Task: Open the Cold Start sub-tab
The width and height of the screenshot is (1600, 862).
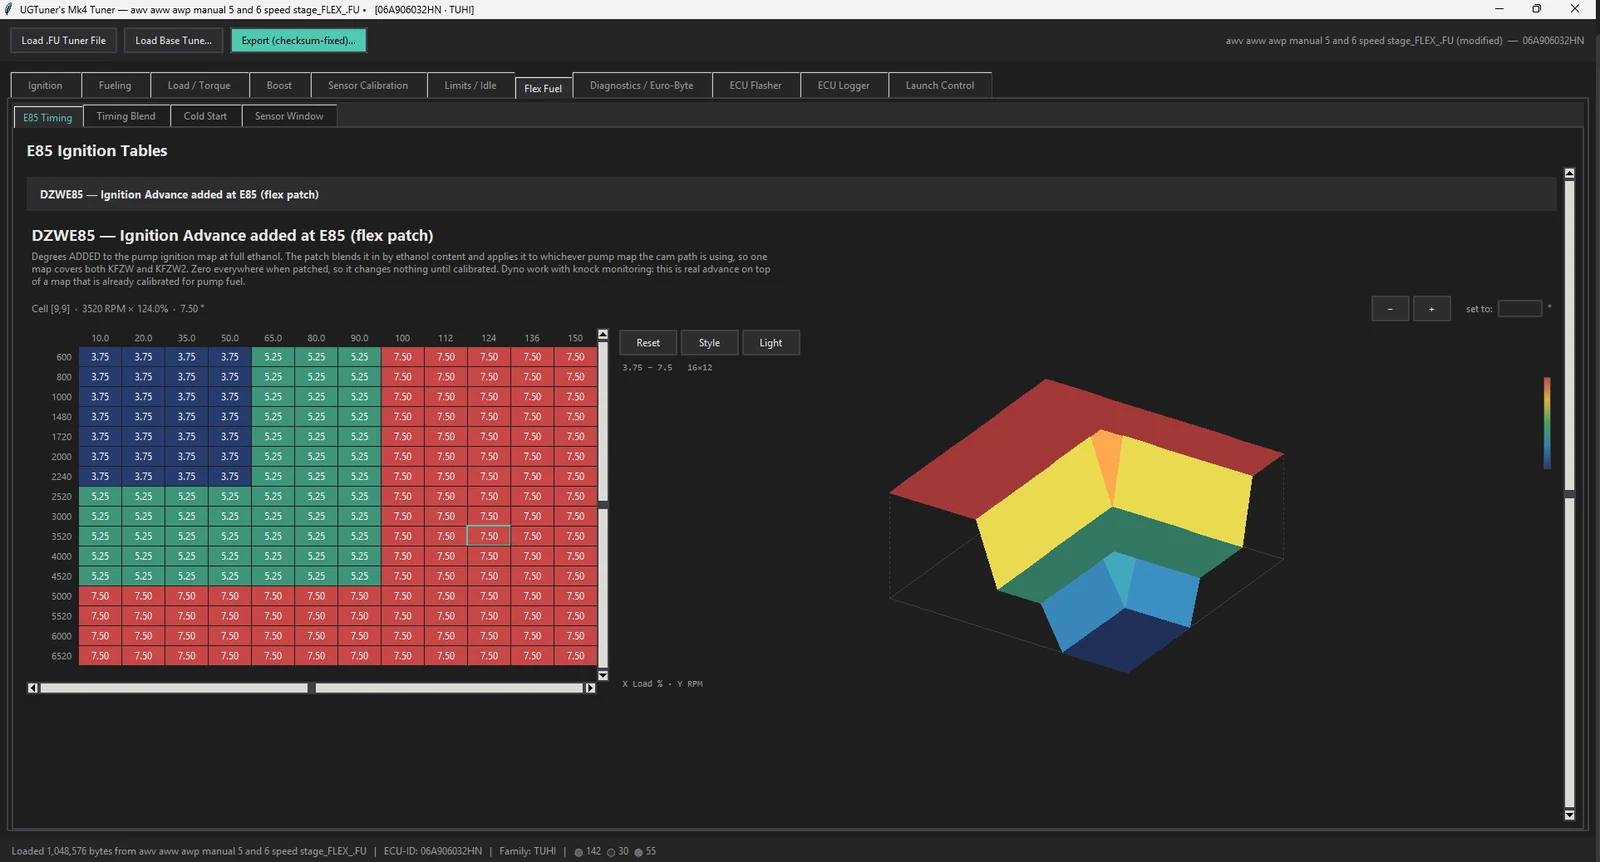Action: [x=205, y=116]
